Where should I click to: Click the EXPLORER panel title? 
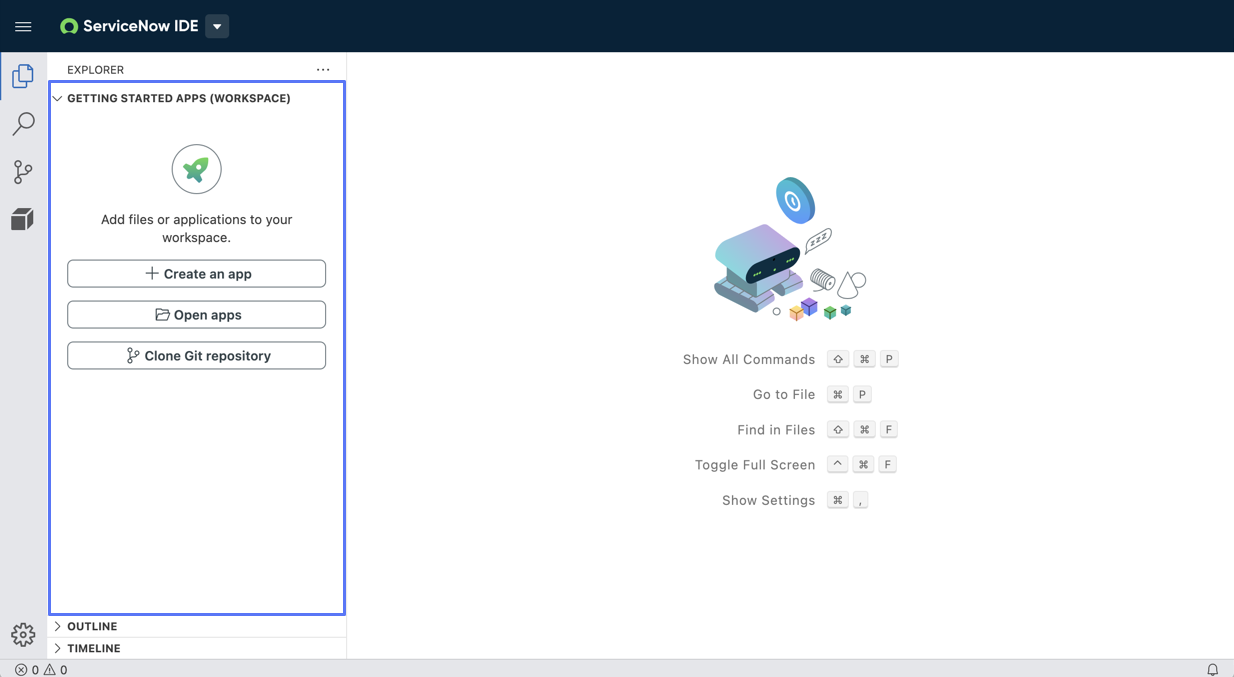(96, 70)
